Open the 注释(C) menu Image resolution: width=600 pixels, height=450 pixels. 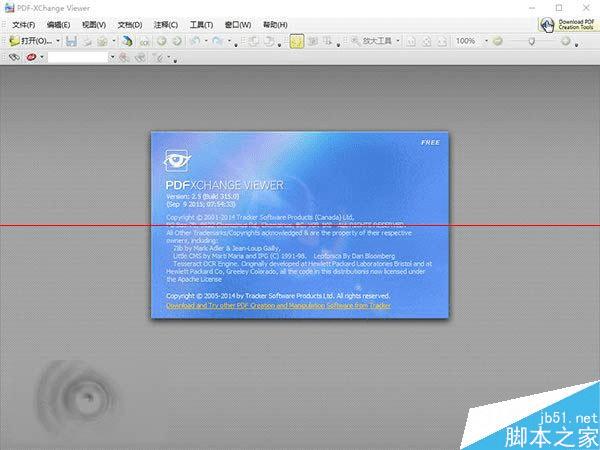pyautogui.click(x=166, y=25)
